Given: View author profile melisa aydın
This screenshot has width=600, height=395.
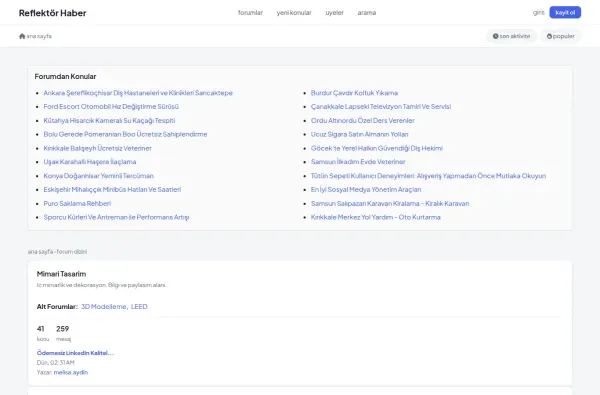Looking at the screenshot, I should pos(71,372).
